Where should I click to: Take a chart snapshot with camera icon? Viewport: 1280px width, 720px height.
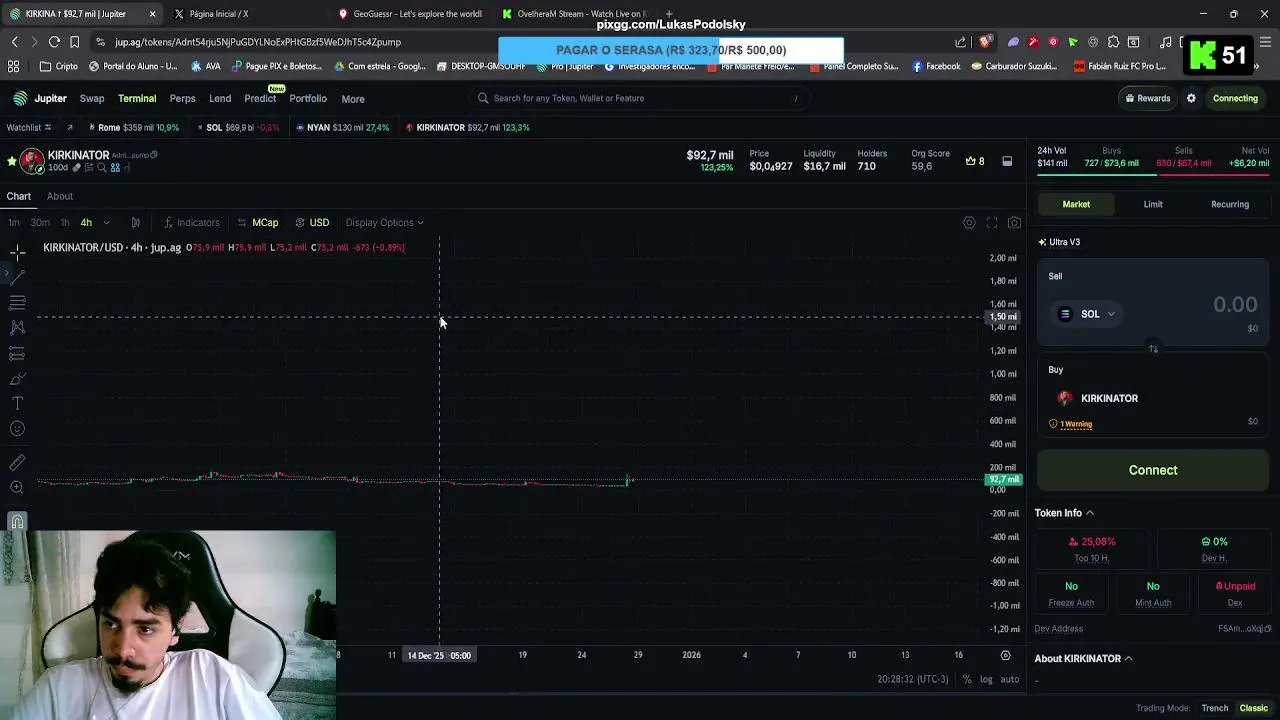[1014, 223]
